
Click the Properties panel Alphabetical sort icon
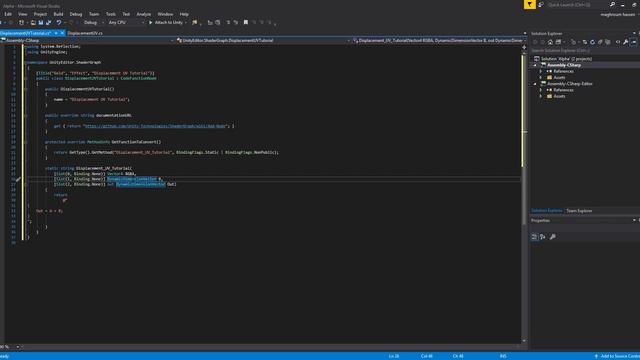point(543,237)
